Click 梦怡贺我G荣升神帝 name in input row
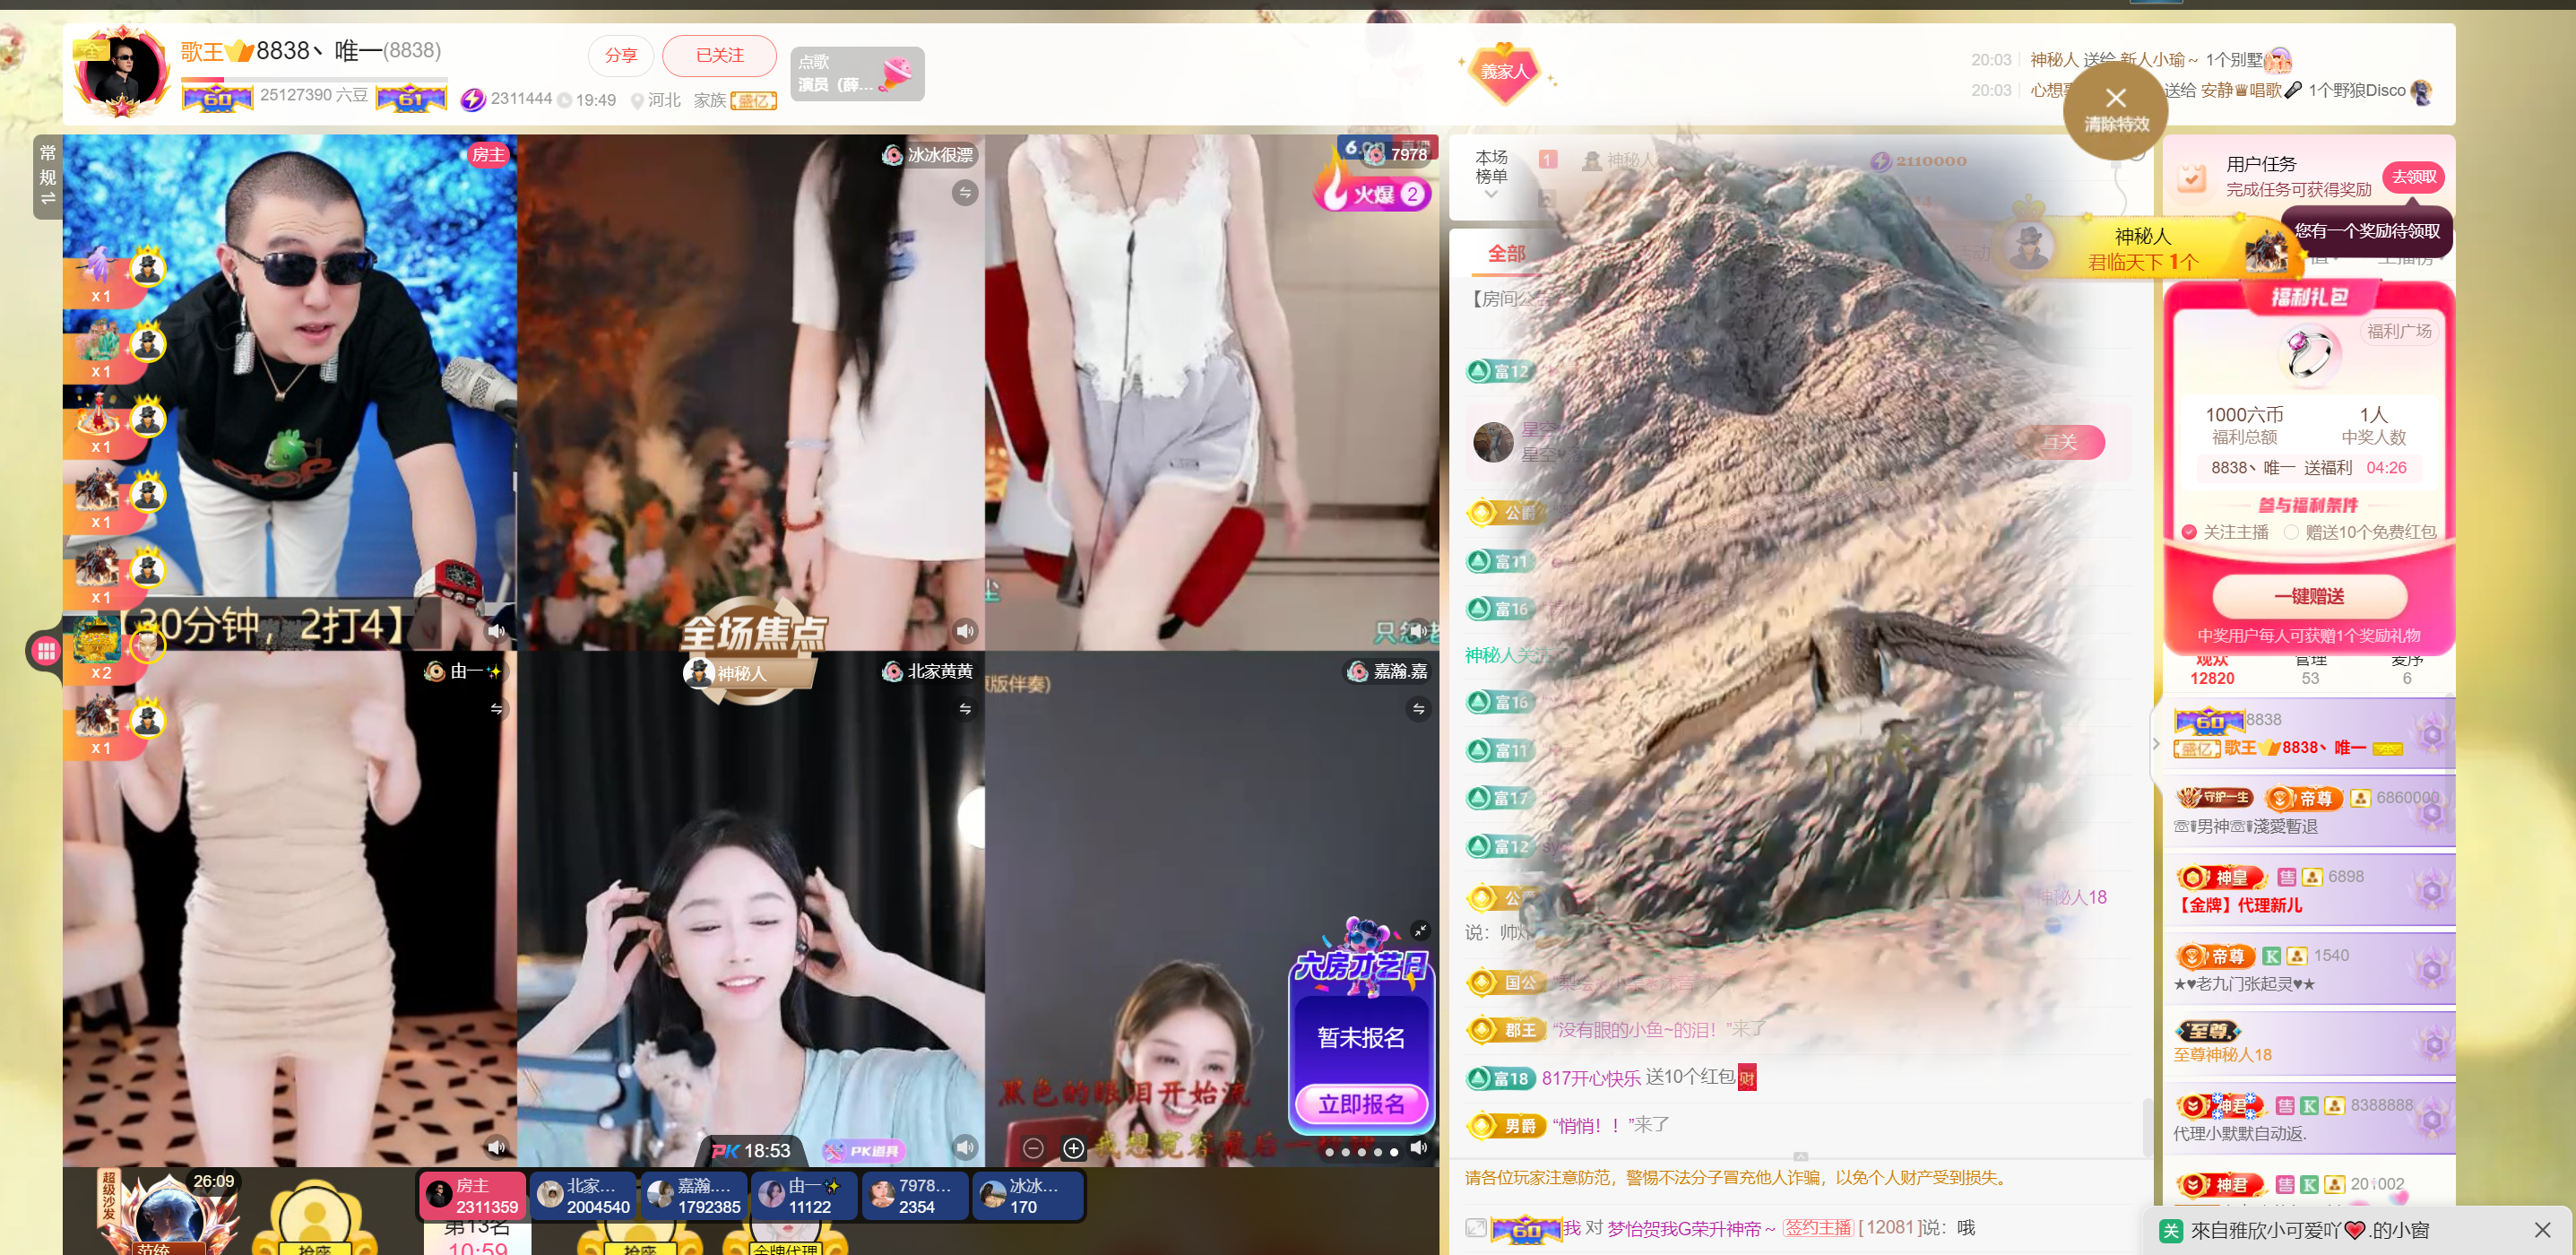This screenshot has height=1255, width=2576. (x=1691, y=1228)
